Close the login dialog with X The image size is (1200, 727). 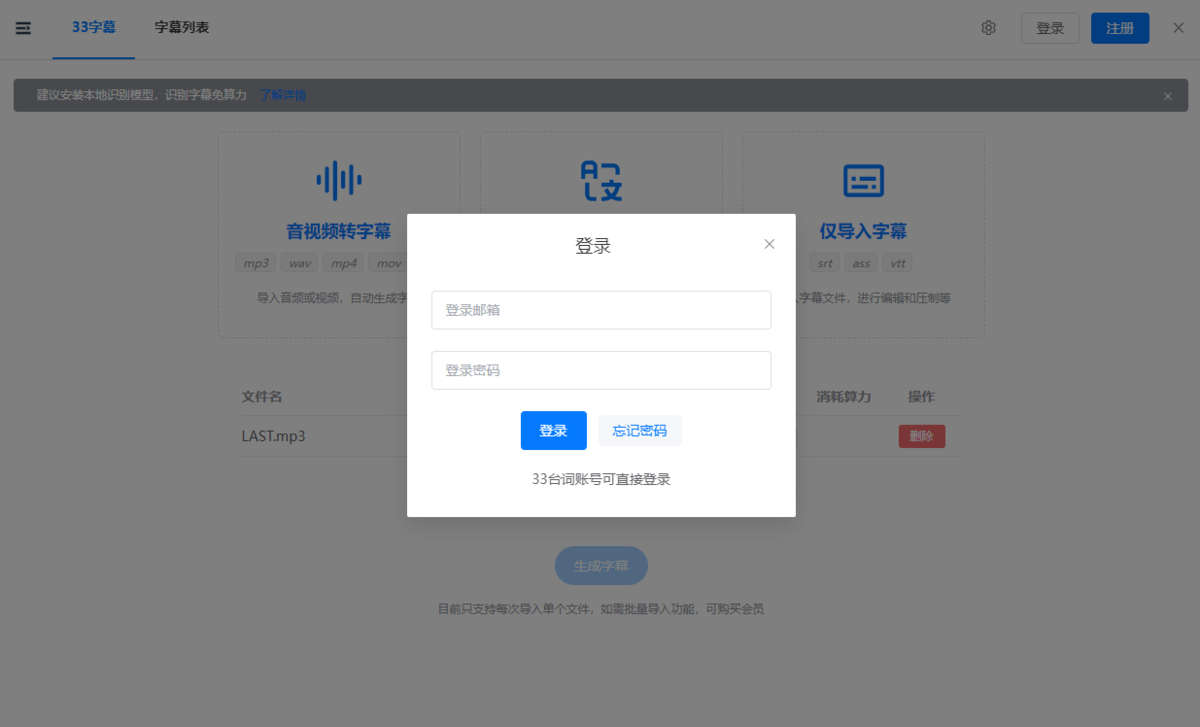(x=769, y=244)
